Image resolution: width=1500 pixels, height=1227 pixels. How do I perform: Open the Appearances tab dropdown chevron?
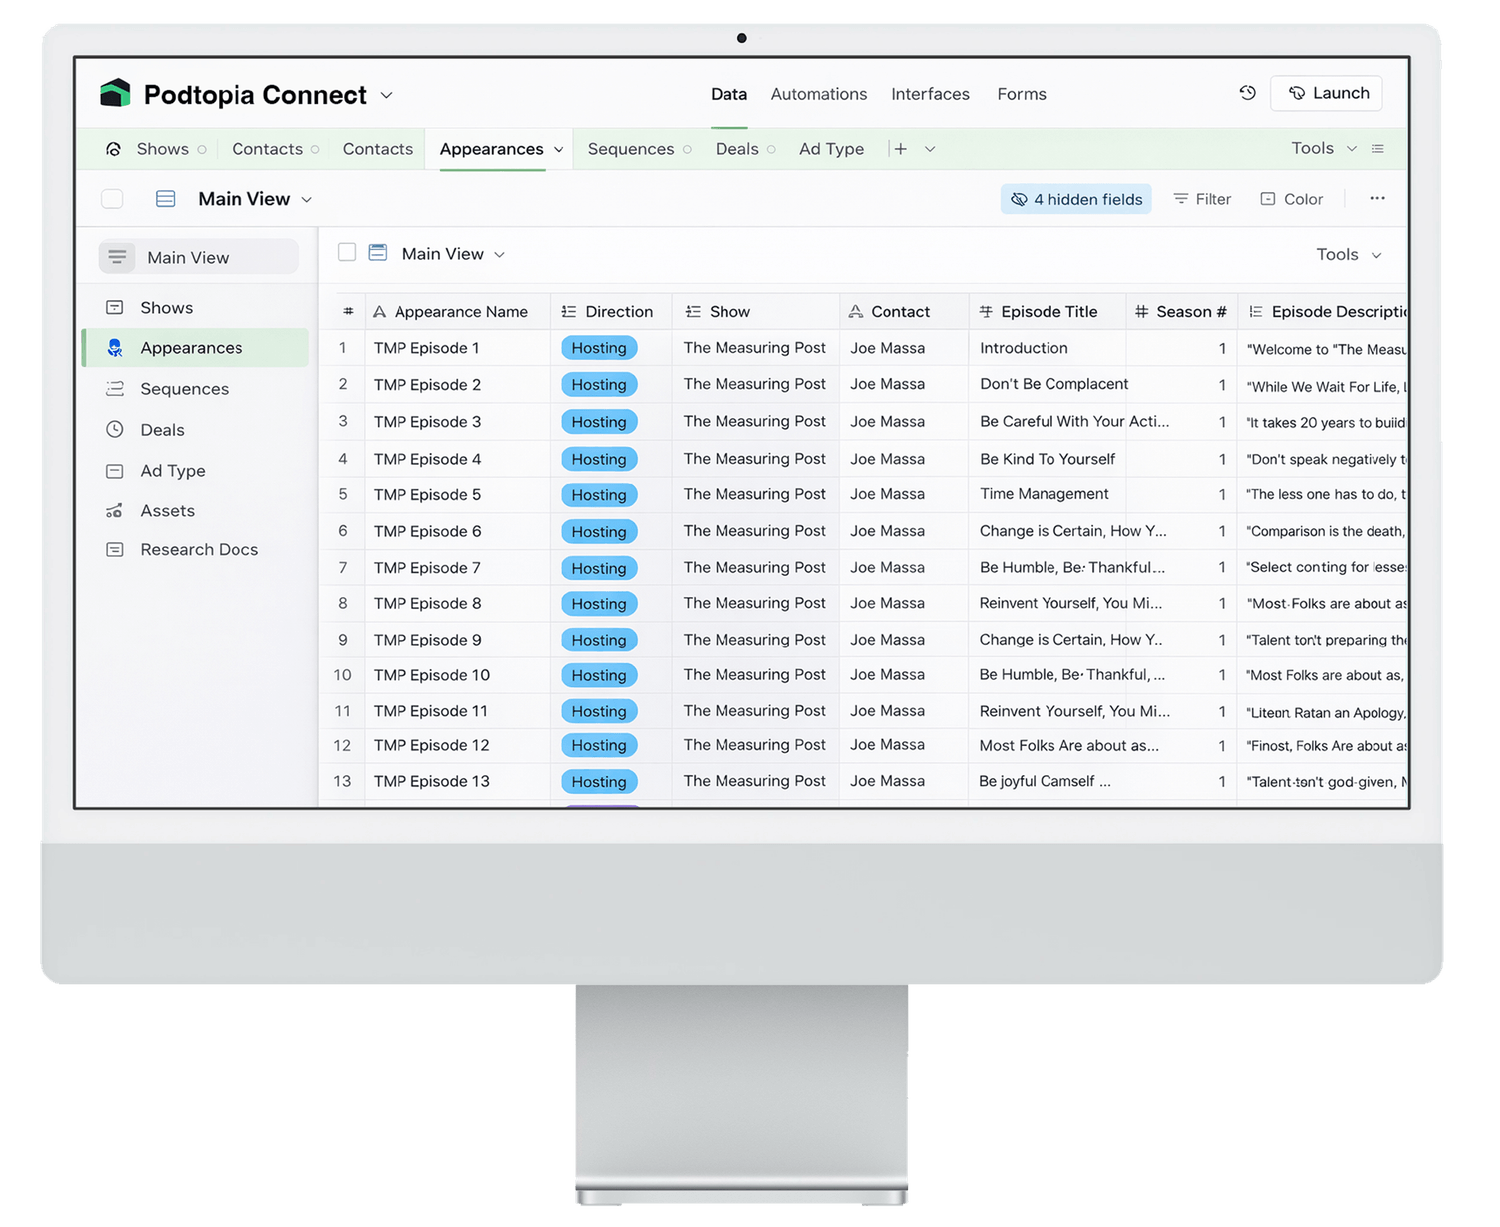(558, 150)
